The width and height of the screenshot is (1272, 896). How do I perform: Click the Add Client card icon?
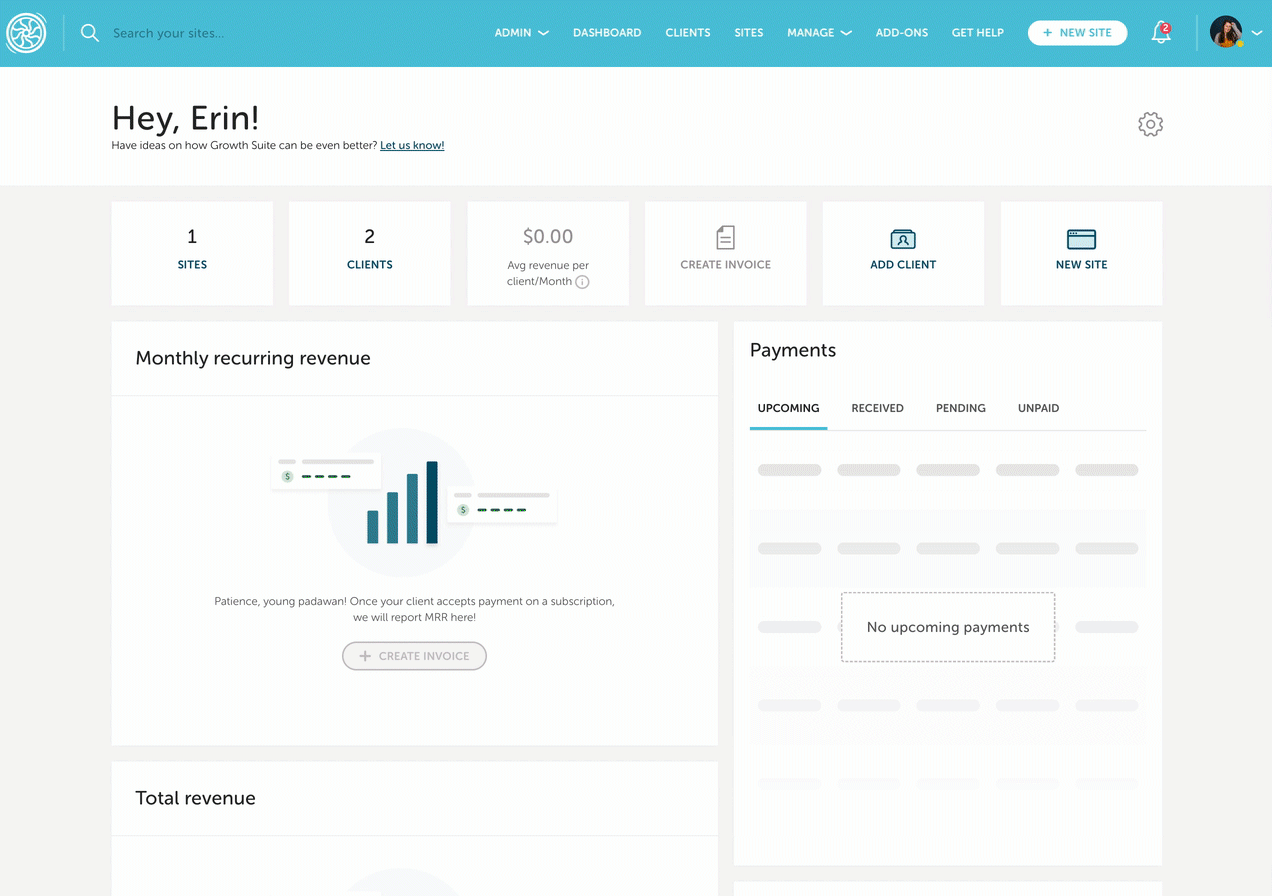(x=903, y=239)
